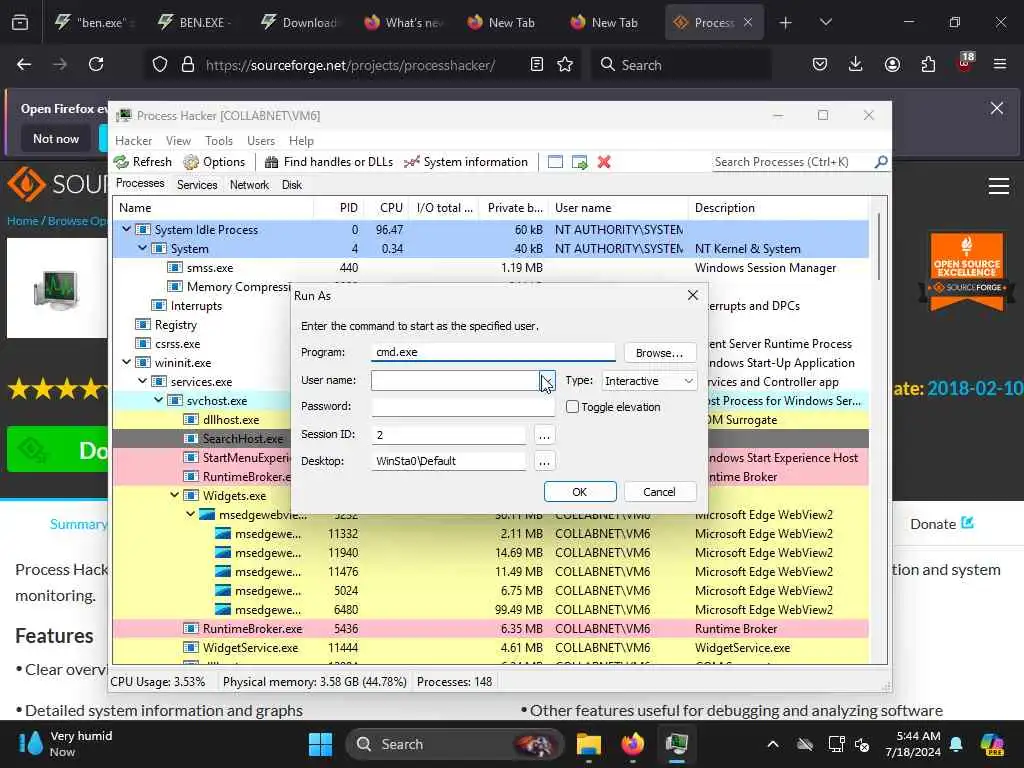This screenshot has width=1024, height=768.
Task: Switch to the Disk tab
Action: tap(292, 185)
